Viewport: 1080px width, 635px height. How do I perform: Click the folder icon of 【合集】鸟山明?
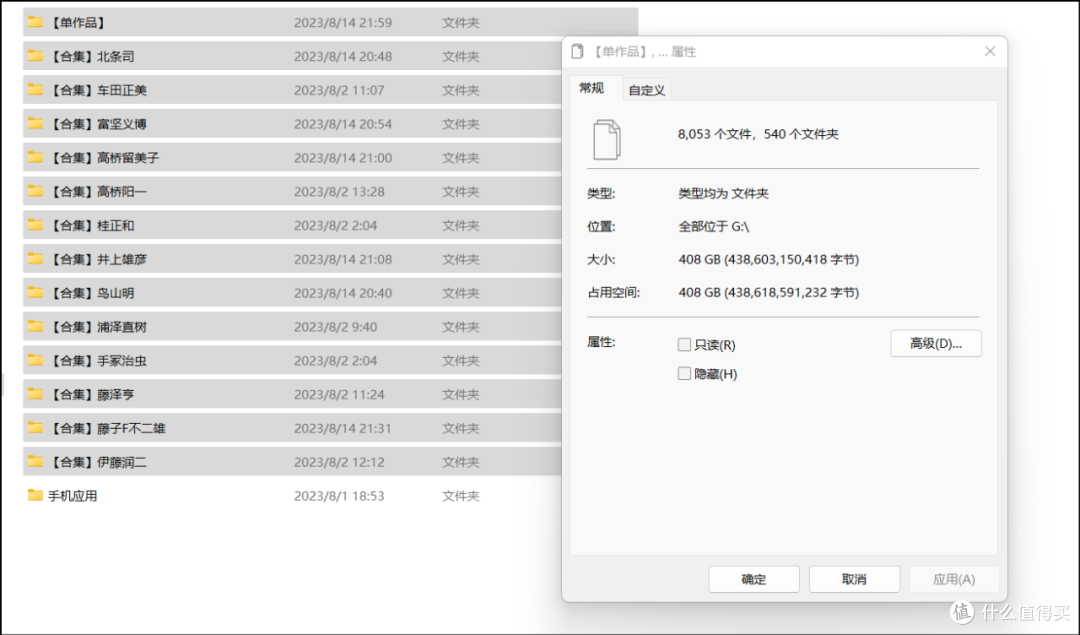click(x=35, y=292)
